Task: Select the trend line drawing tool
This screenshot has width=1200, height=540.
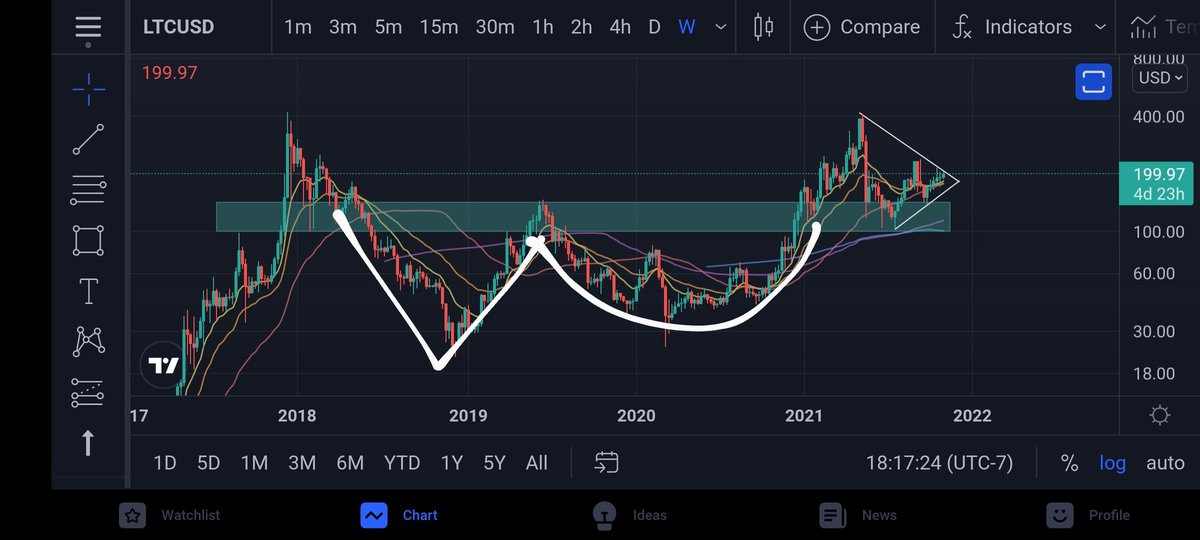Action: click(88, 139)
